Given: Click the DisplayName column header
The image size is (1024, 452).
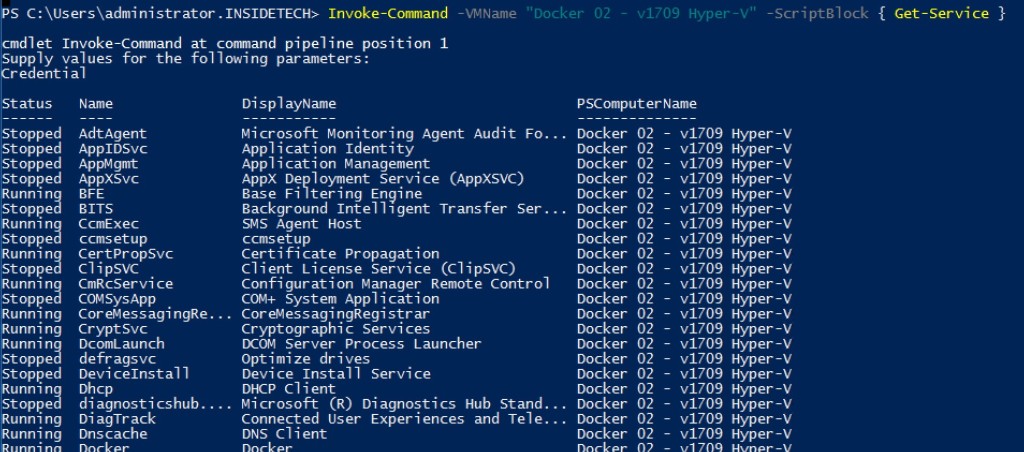Looking at the screenshot, I should pos(289,104).
